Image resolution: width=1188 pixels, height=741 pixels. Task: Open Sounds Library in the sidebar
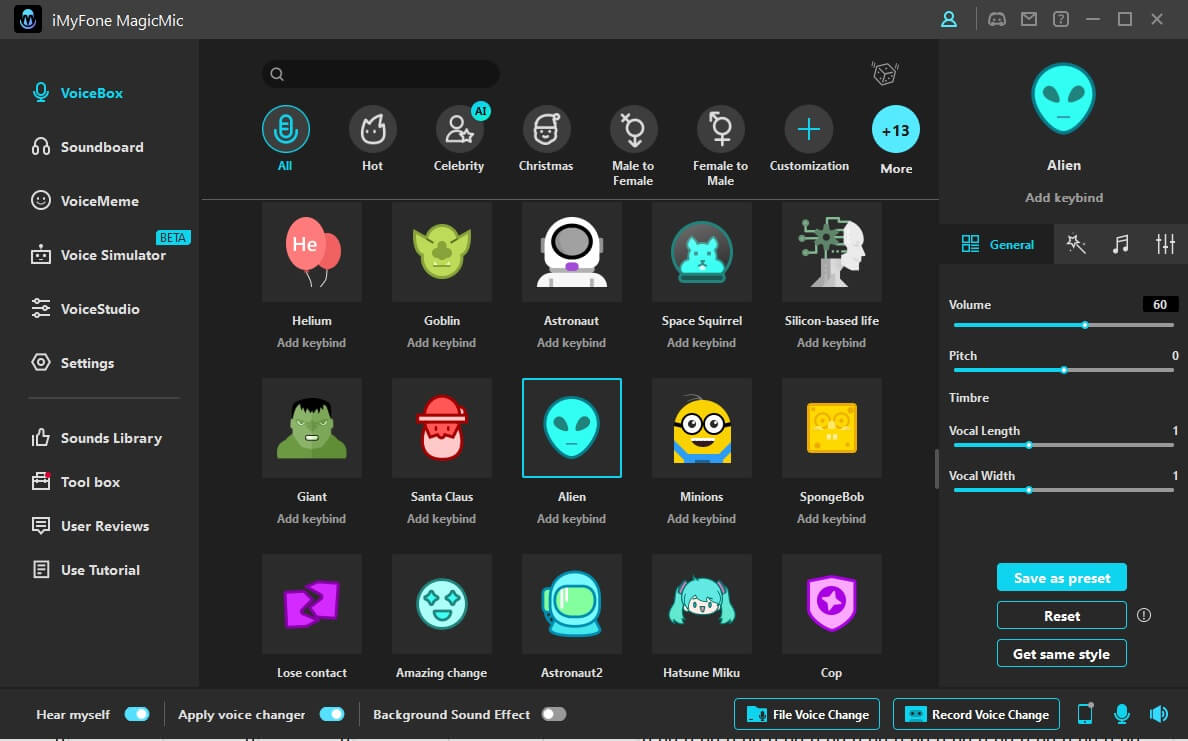[96, 438]
